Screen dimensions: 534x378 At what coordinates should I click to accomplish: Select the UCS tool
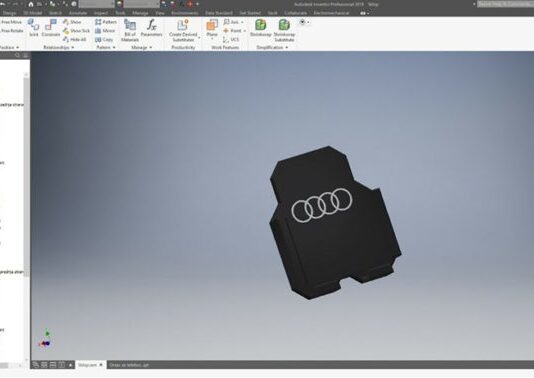coord(231,40)
